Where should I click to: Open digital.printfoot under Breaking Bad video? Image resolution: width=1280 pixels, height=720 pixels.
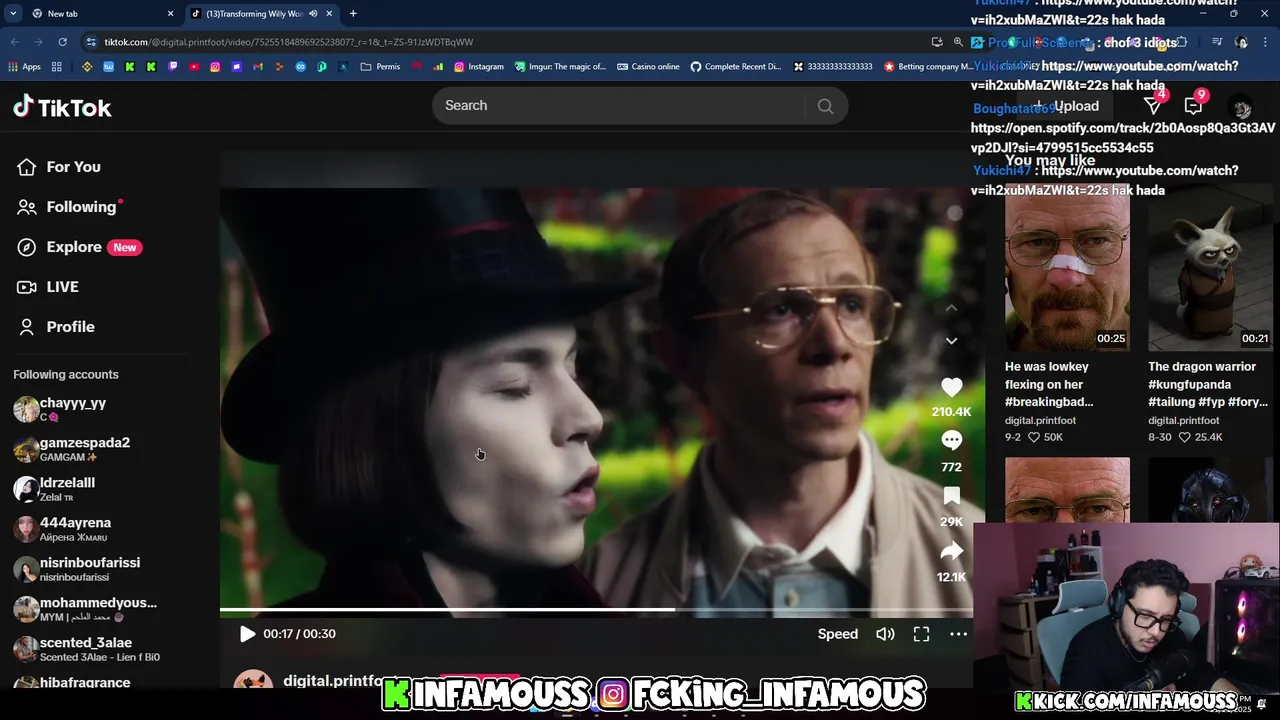[1041, 421]
